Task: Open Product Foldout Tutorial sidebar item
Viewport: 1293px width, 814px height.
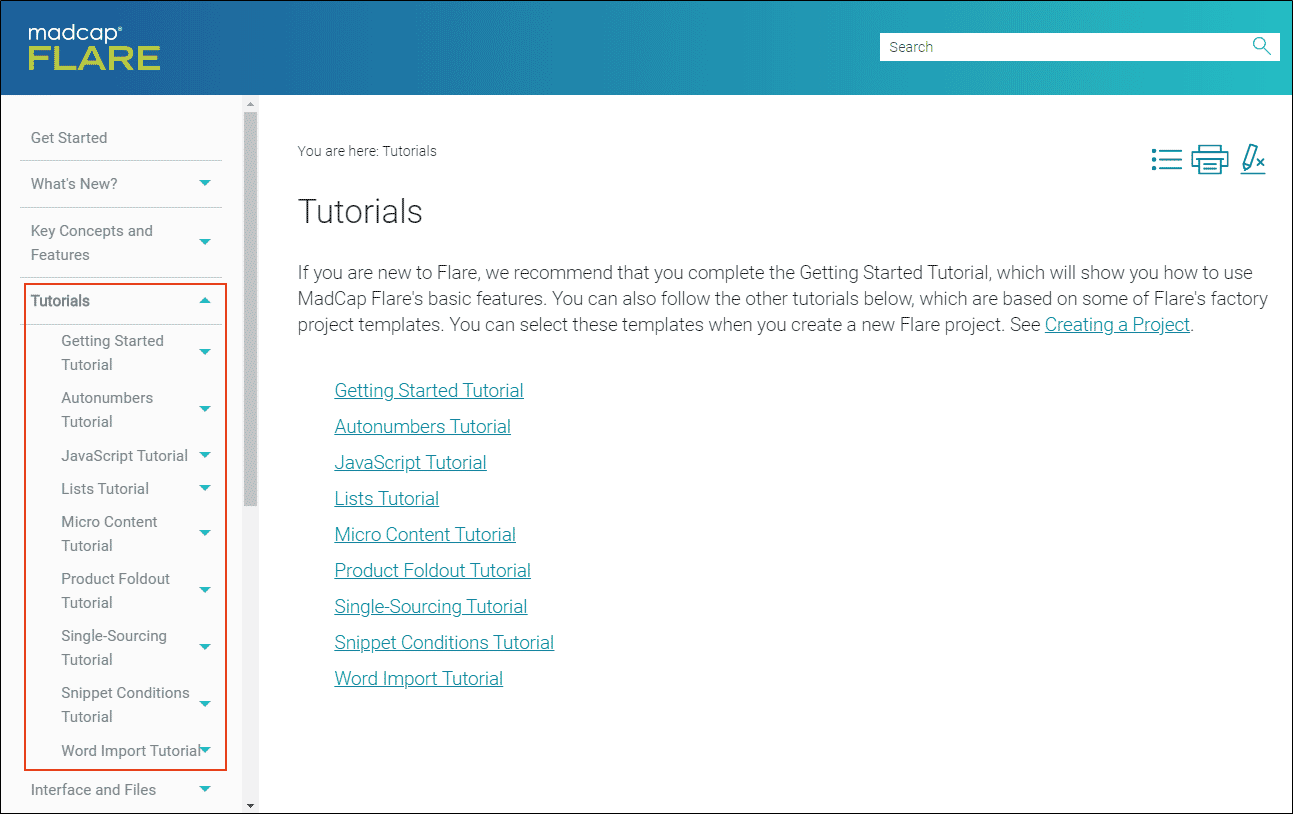Action: [115, 591]
